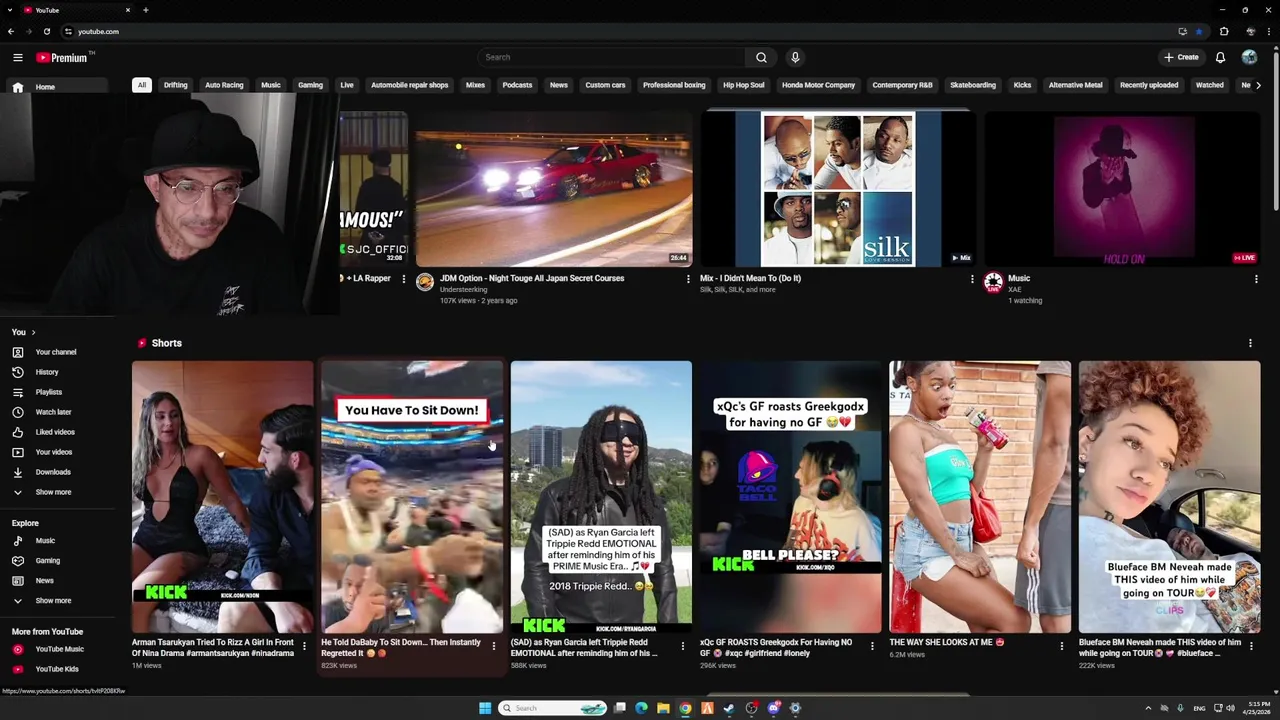Image resolution: width=1280 pixels, height=720 pixels.
Task: Open options for xQc Greekgodx short
Action: 872,646
